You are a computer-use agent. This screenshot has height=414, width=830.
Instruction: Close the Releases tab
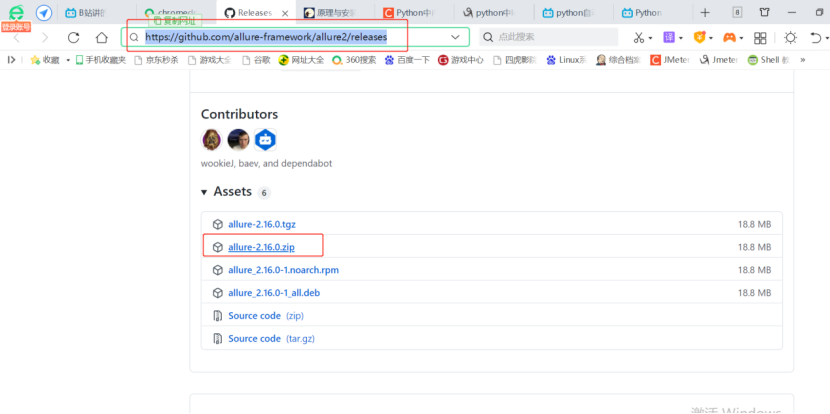(284, 13)
